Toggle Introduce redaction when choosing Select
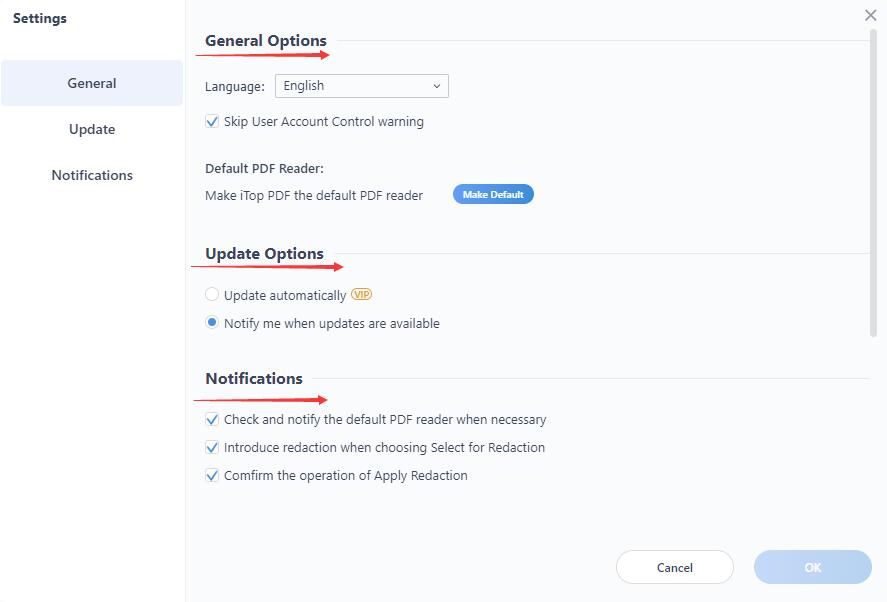 click(212, 448)
